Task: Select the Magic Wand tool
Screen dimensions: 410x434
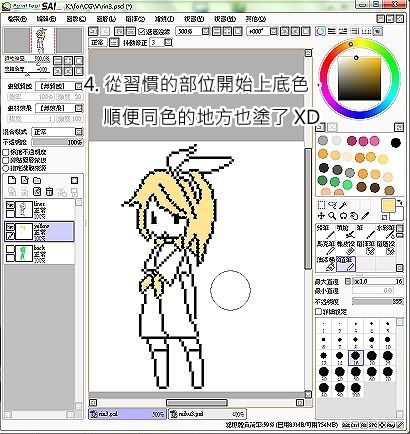Action: coord(343,205)
